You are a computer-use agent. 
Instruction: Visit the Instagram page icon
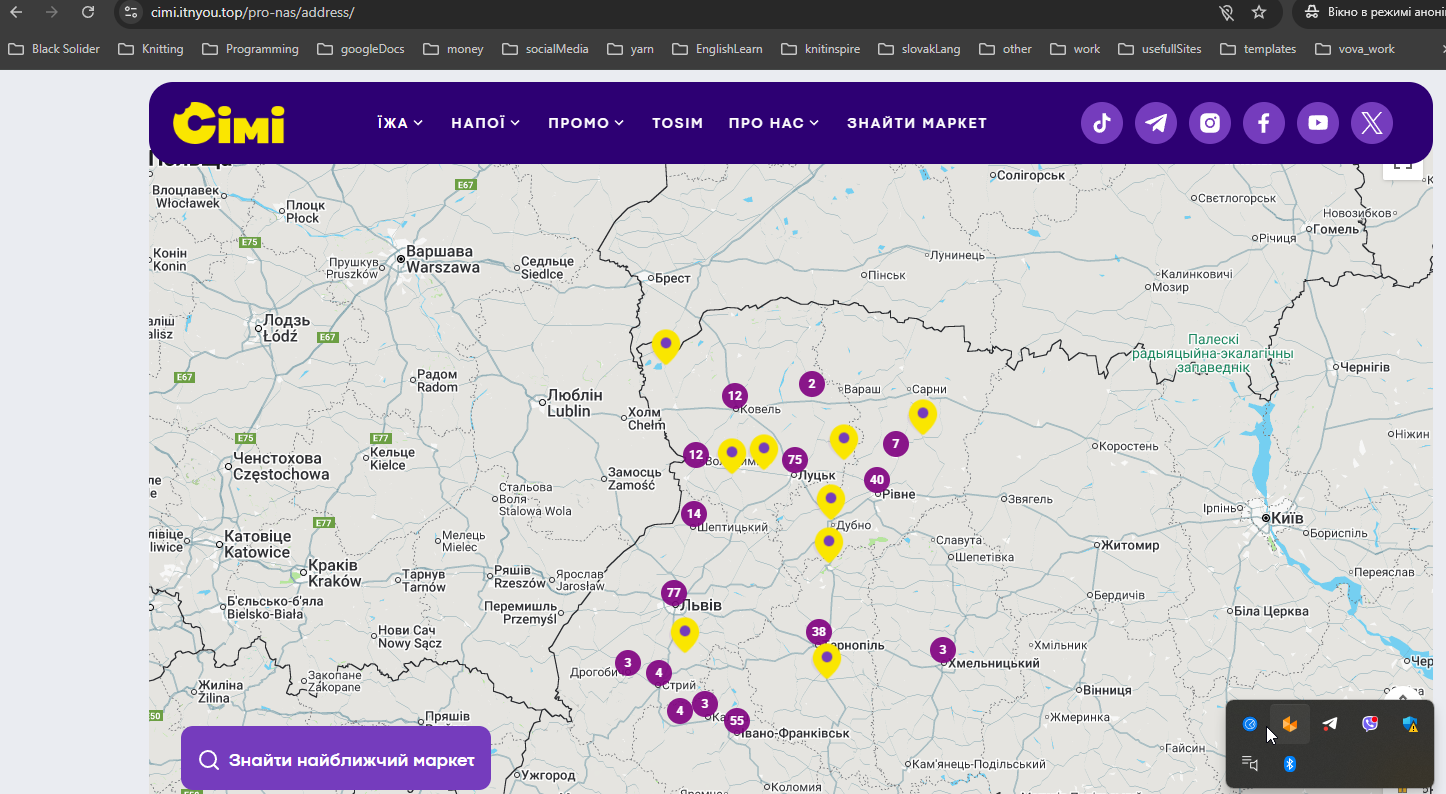1210,123
